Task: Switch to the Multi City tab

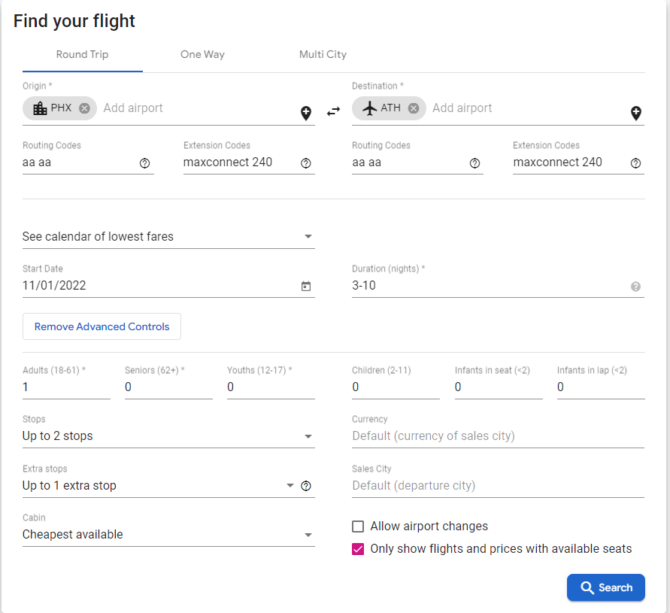Action: click(x=323, y=55)
